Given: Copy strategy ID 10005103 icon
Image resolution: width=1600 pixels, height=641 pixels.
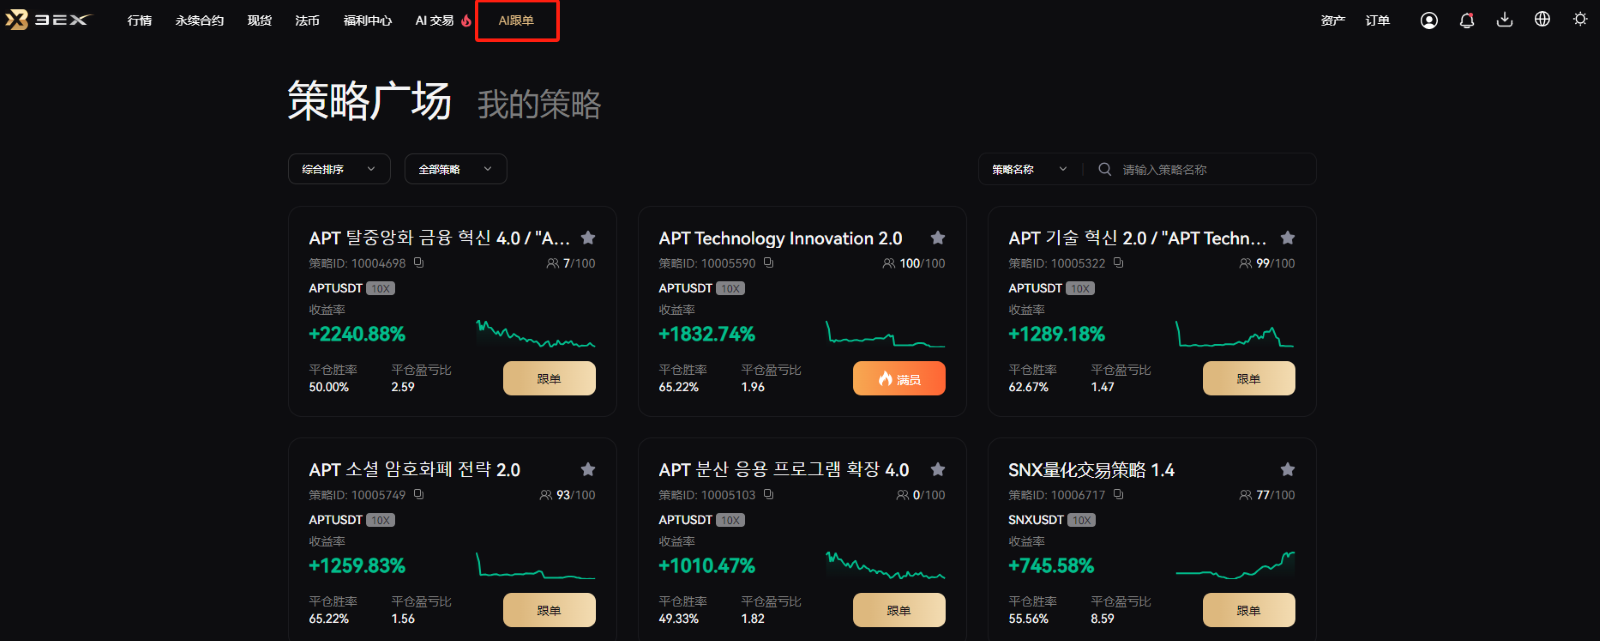Looking at the screenshot, I should [768, 495].
